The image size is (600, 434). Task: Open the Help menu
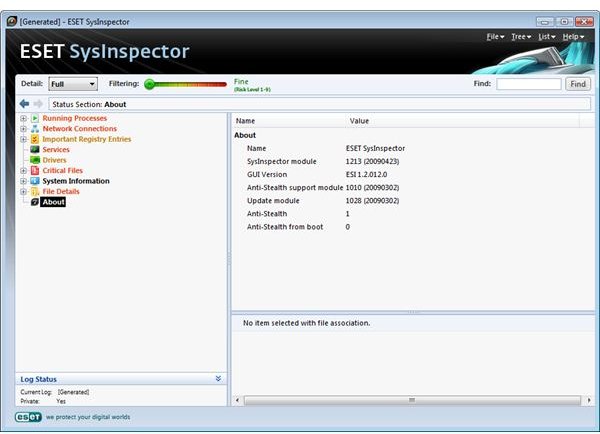tap(573, 37)
